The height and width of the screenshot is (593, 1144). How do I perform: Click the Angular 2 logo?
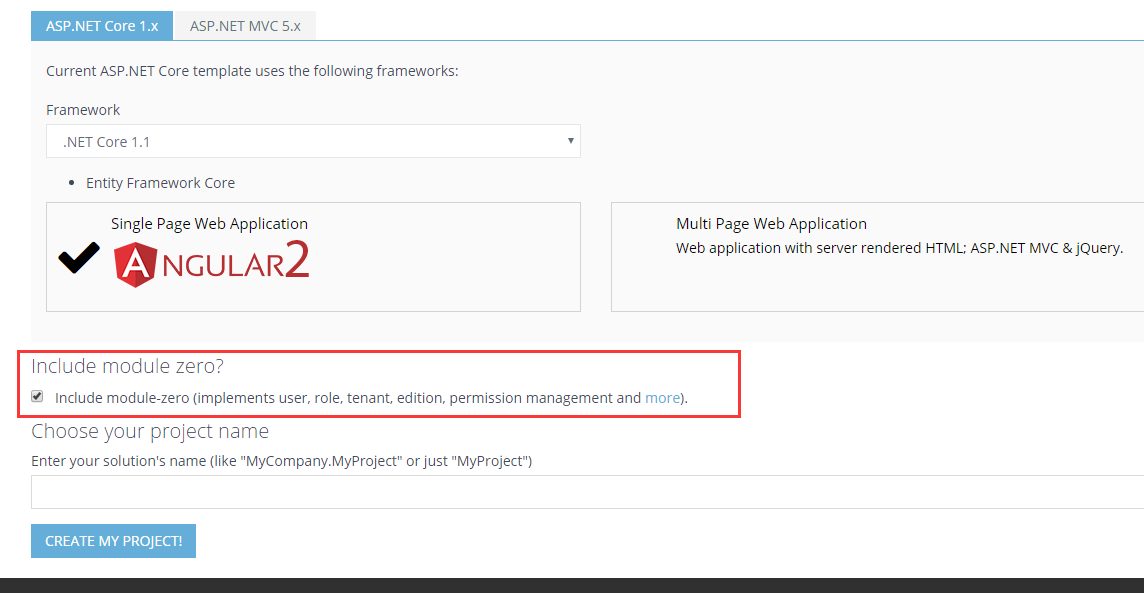212,263
